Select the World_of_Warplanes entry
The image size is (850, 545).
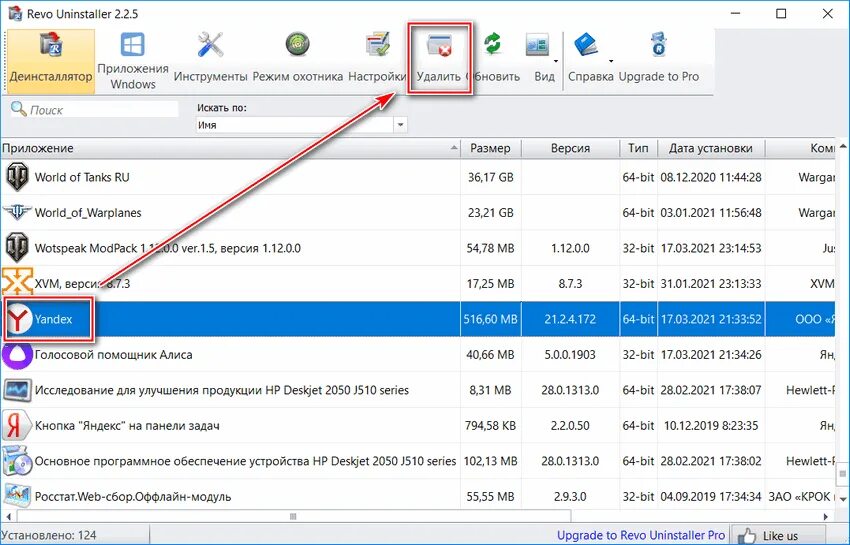tap(88, 213)
